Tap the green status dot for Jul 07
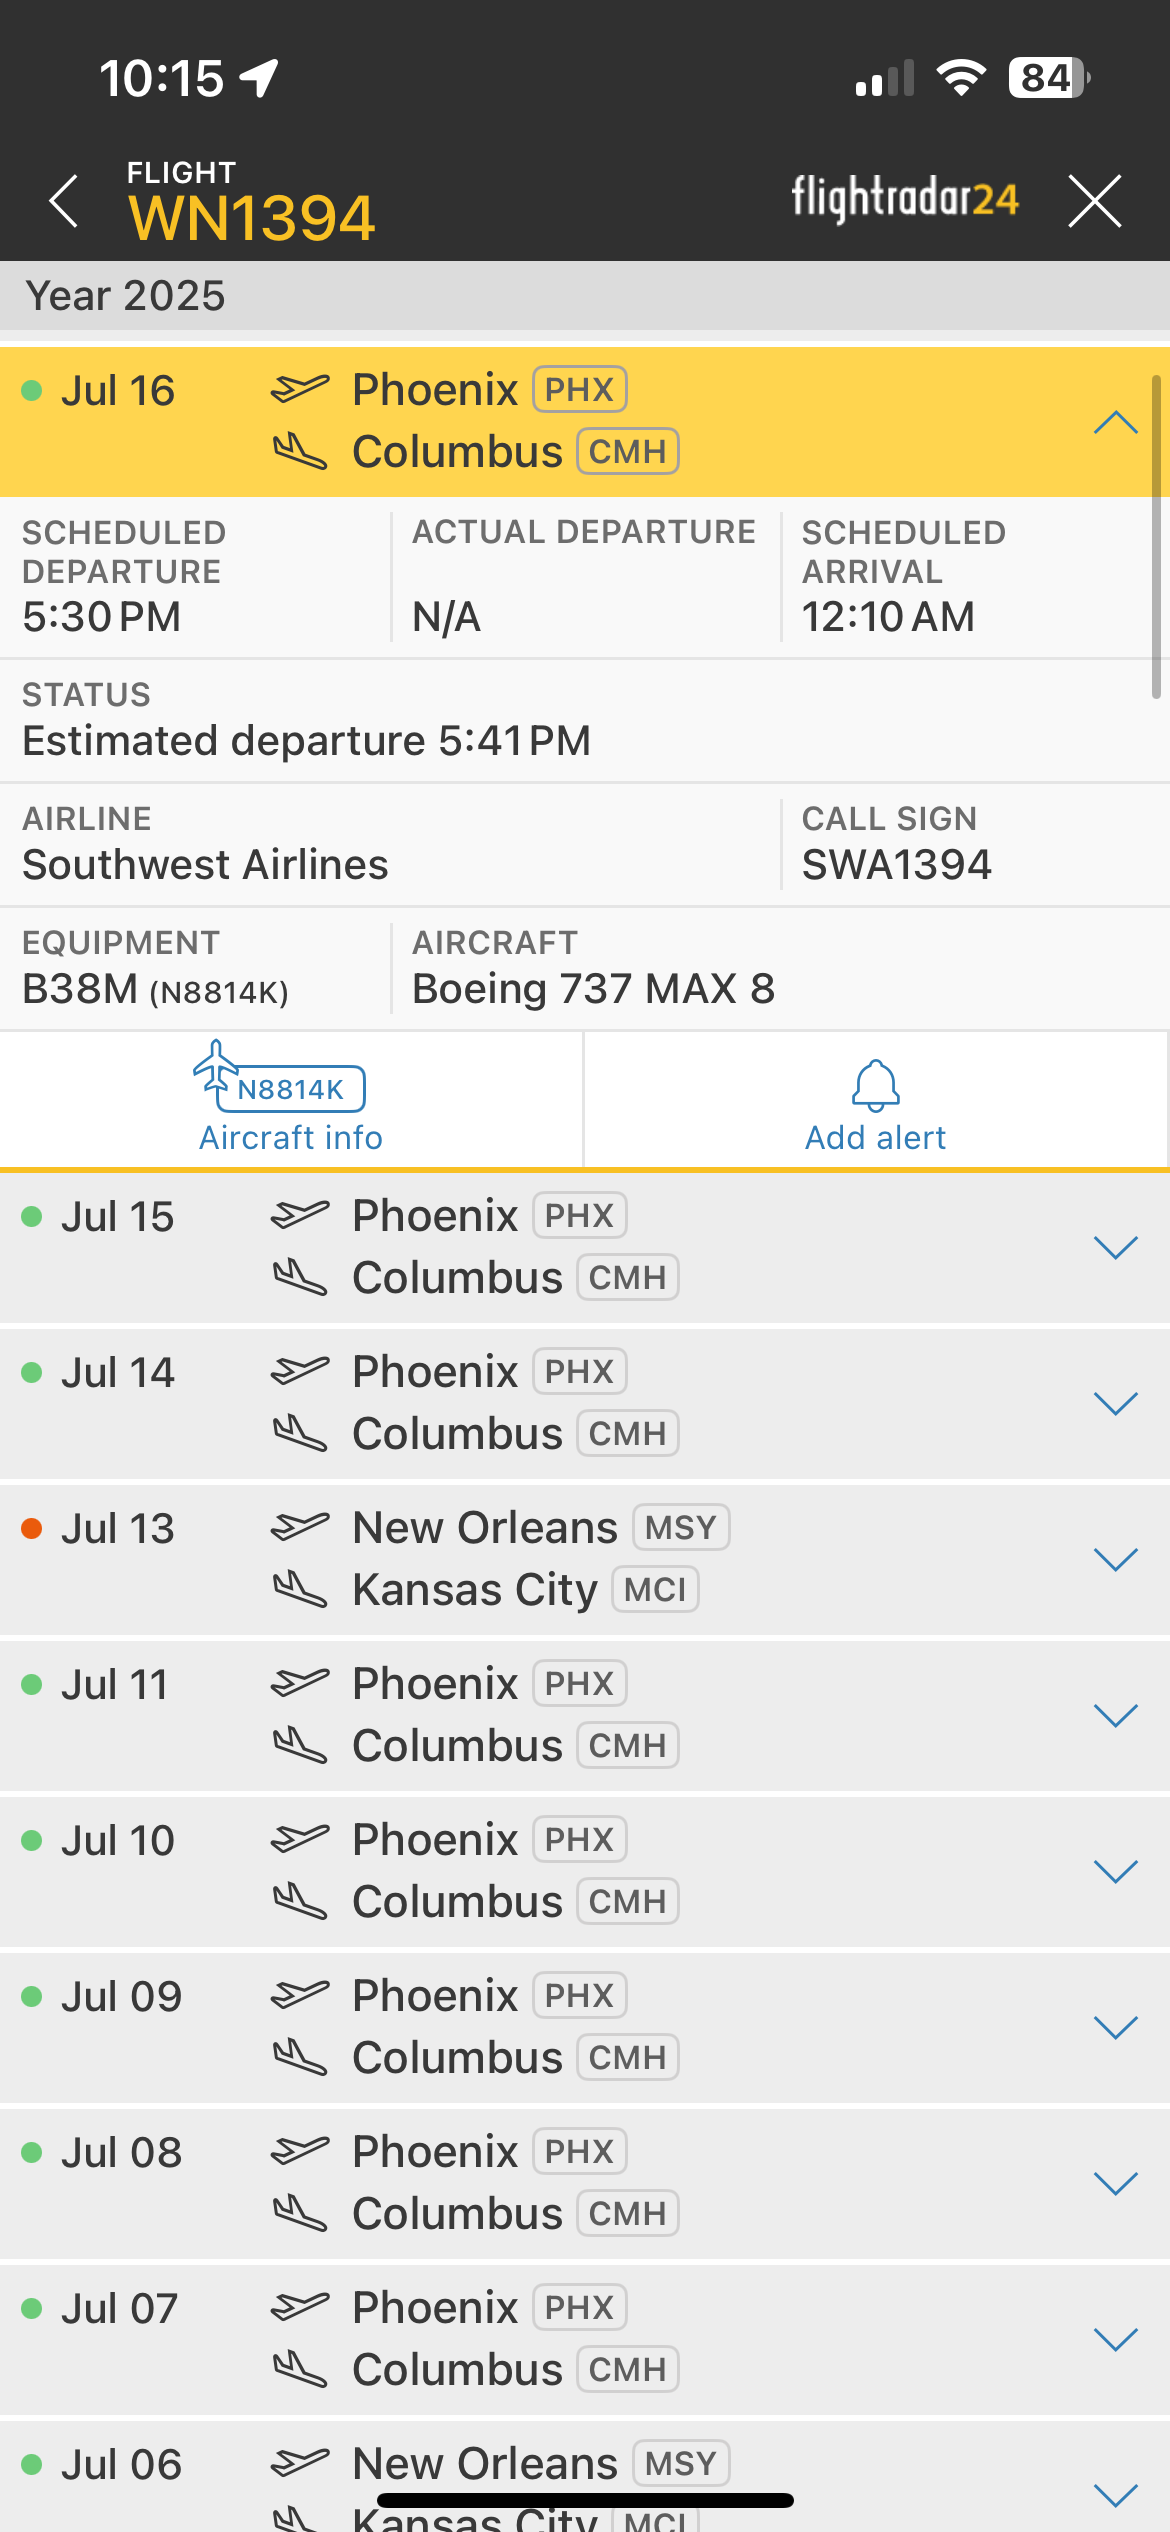1170x2532 pixels. click(32, 2308)
